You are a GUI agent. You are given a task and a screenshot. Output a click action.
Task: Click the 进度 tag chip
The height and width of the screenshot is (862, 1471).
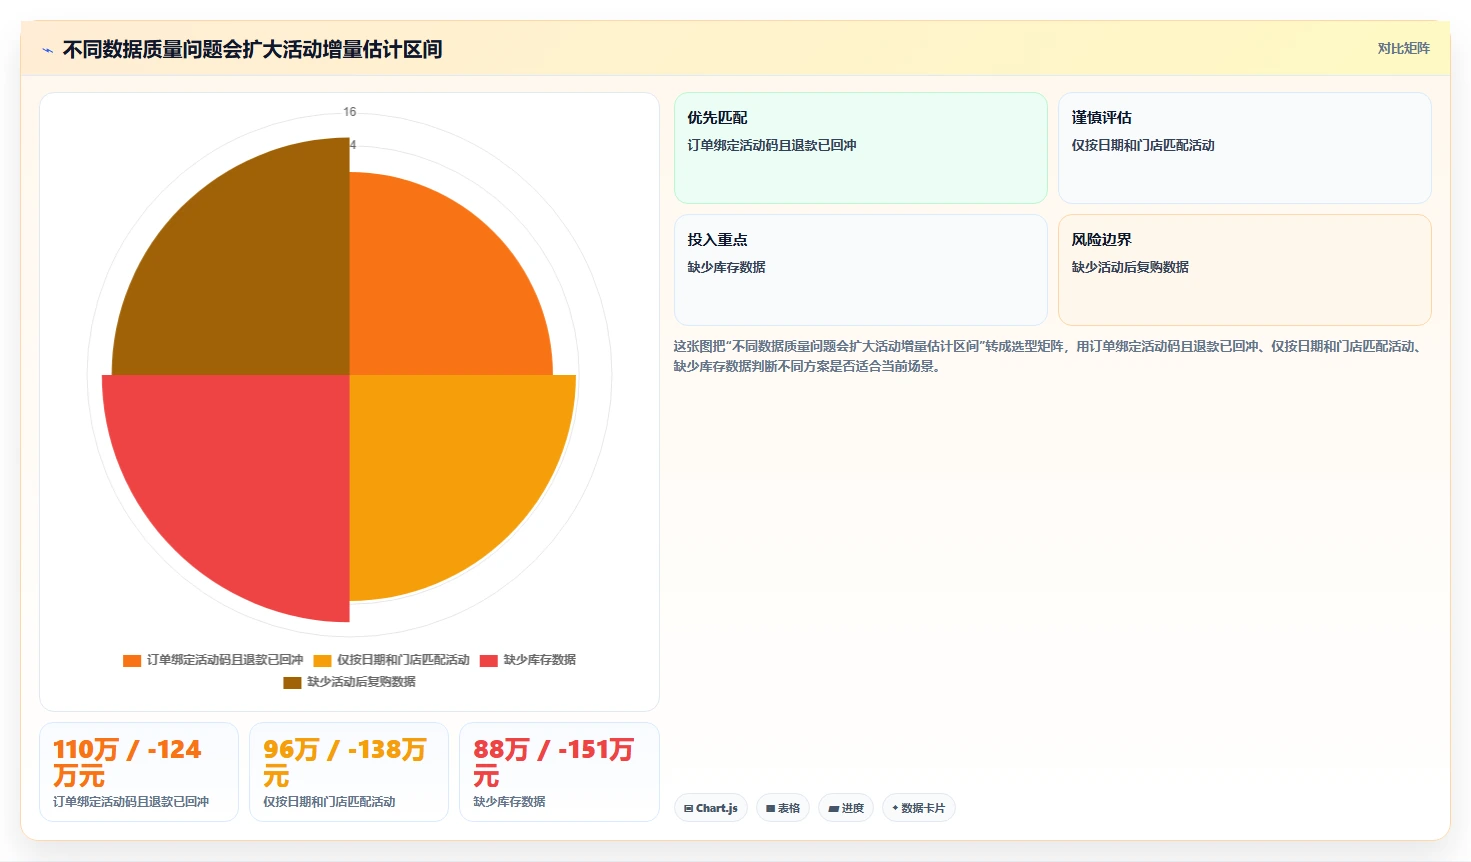point(846,808)
